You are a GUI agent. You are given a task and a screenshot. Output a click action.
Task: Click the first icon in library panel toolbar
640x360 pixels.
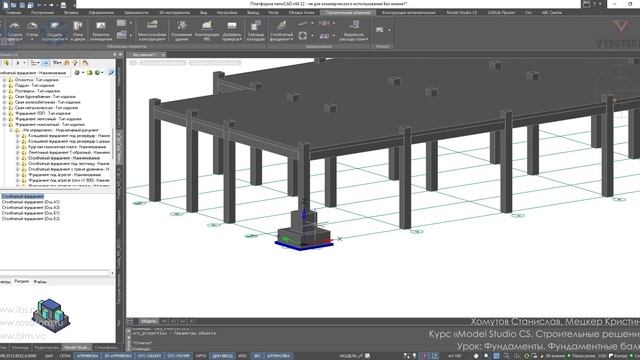6,63
